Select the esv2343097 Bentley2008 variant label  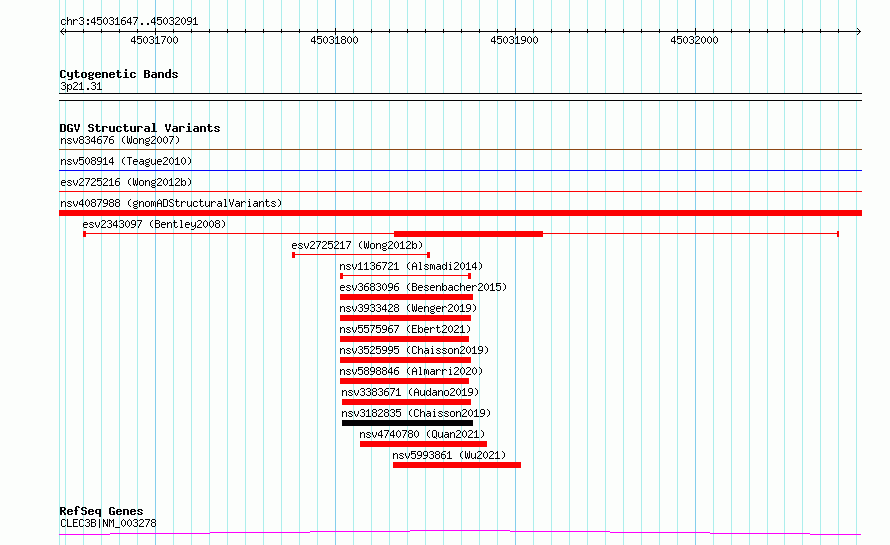point(154,224)
